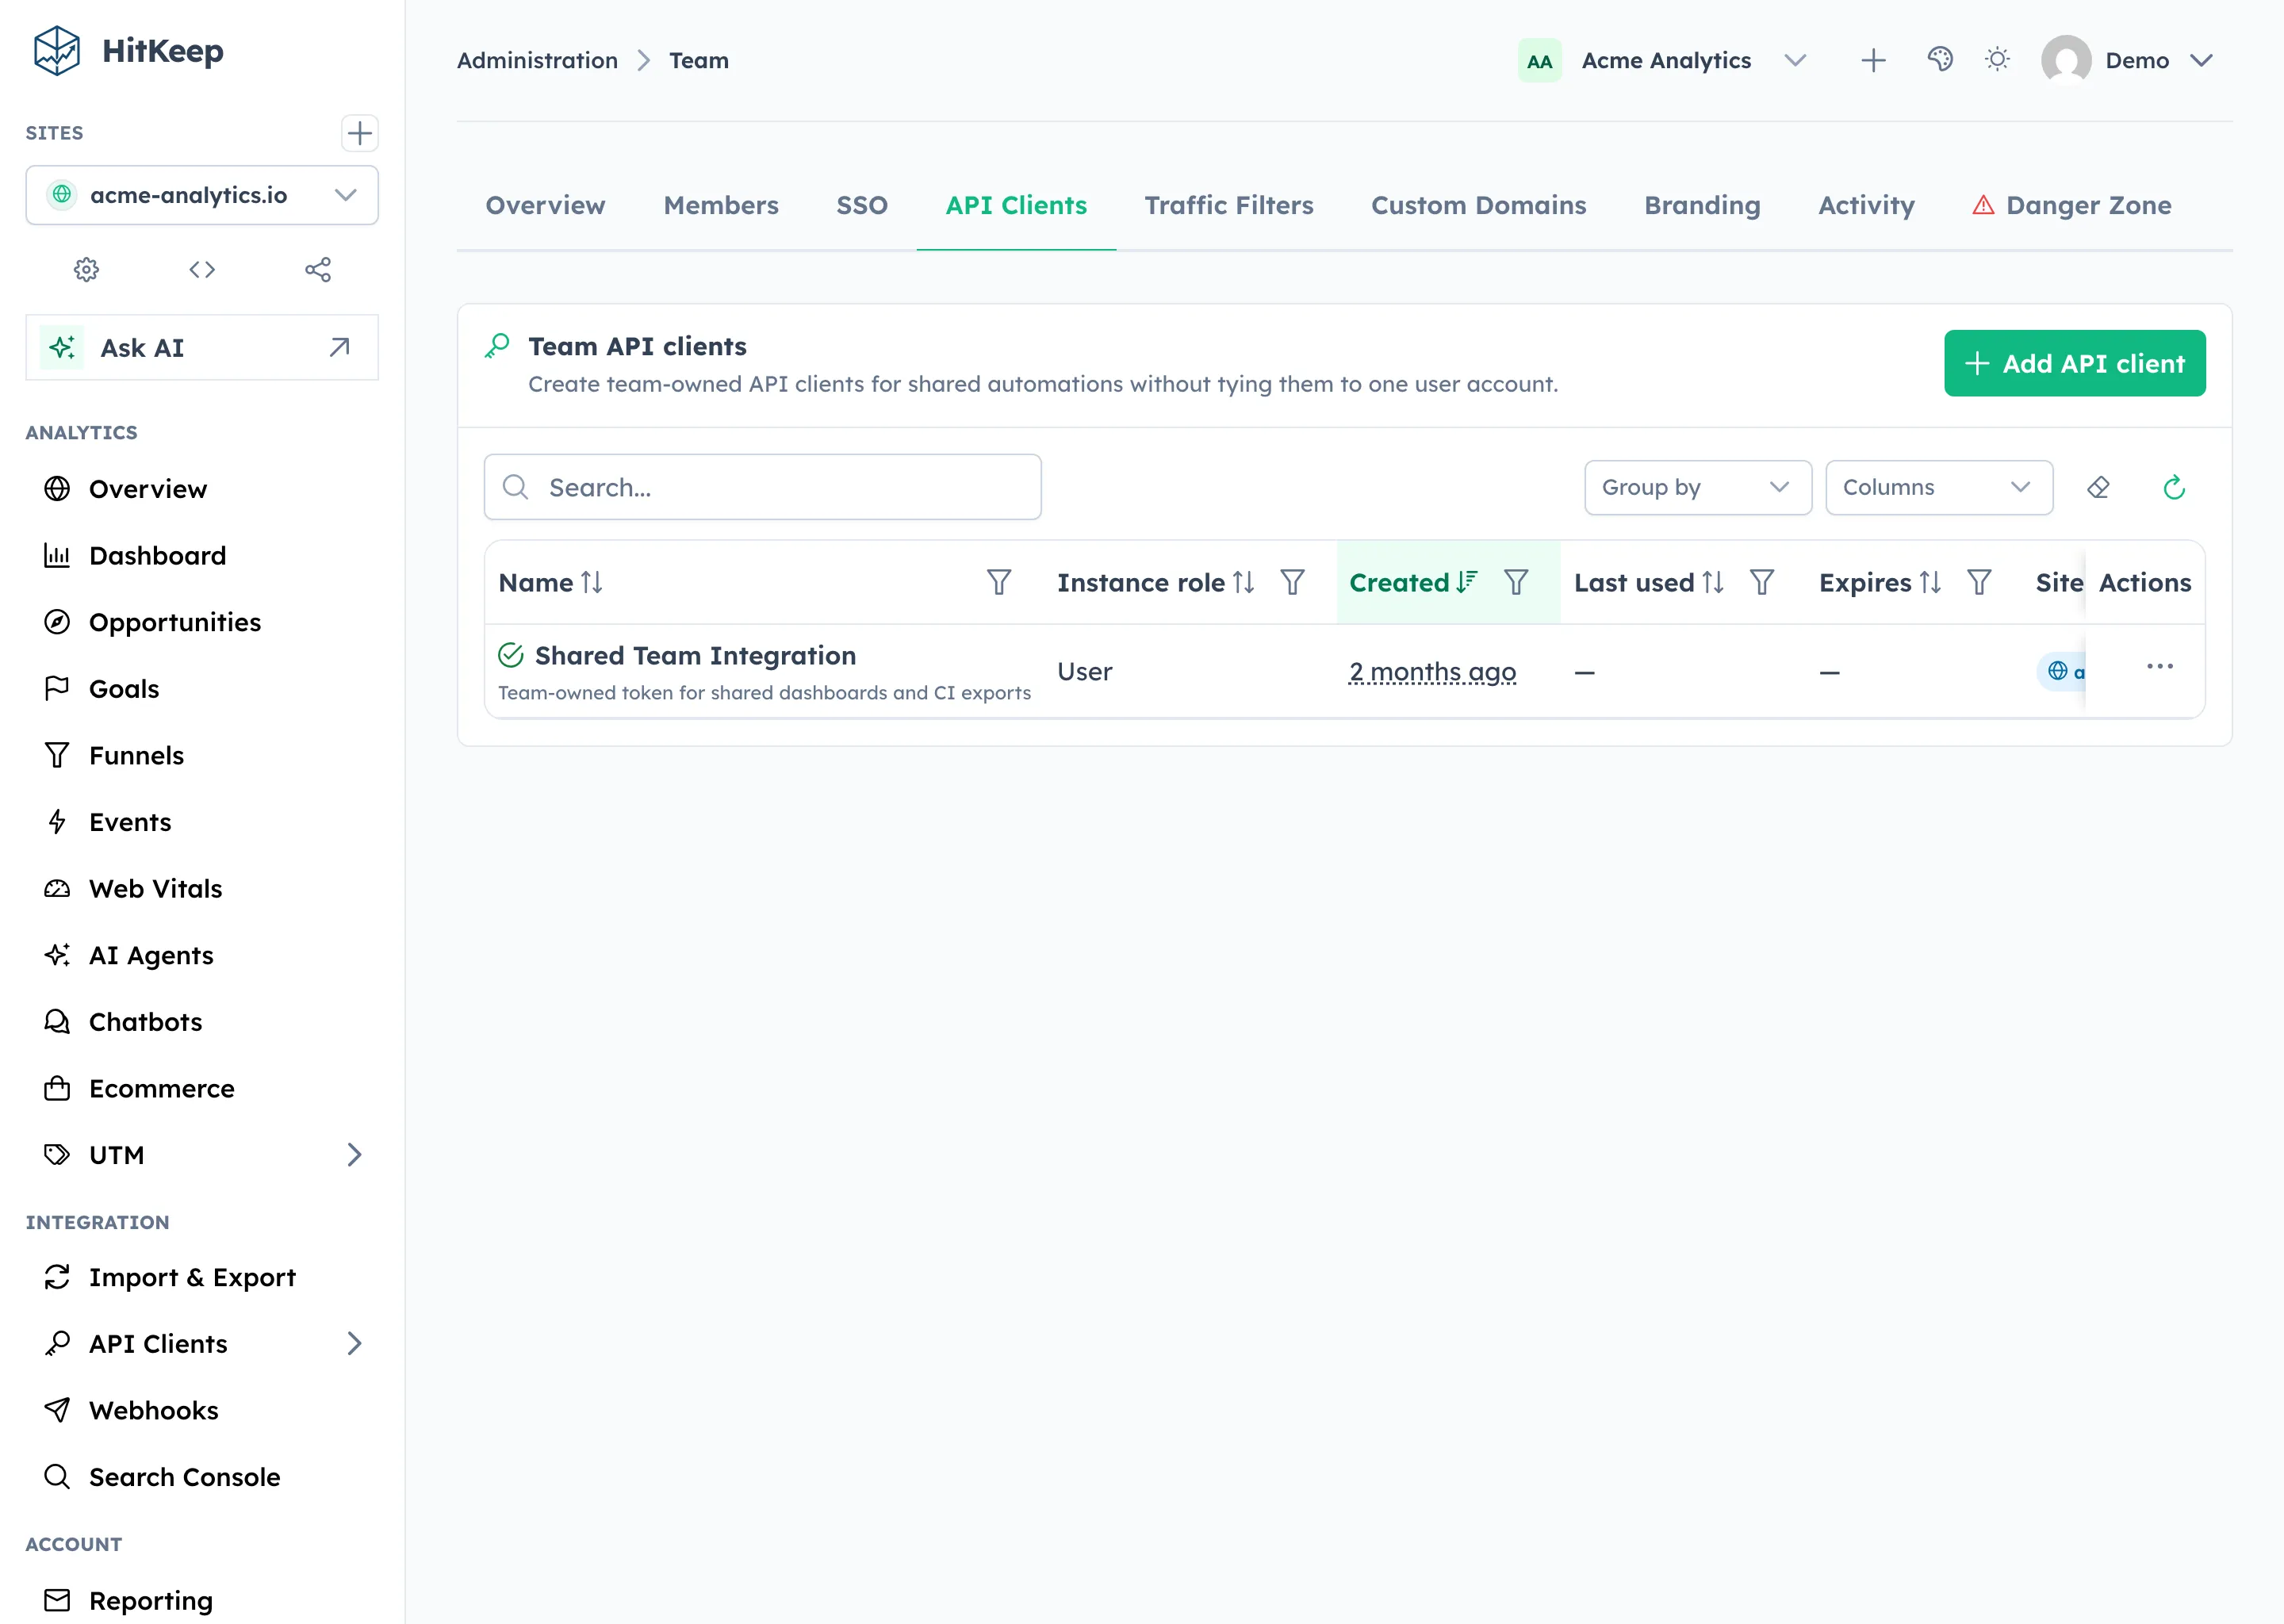Click the 2 months ago created value
The height and width of the screenshot is (1624, 2284).
[x=1432, y=671]
